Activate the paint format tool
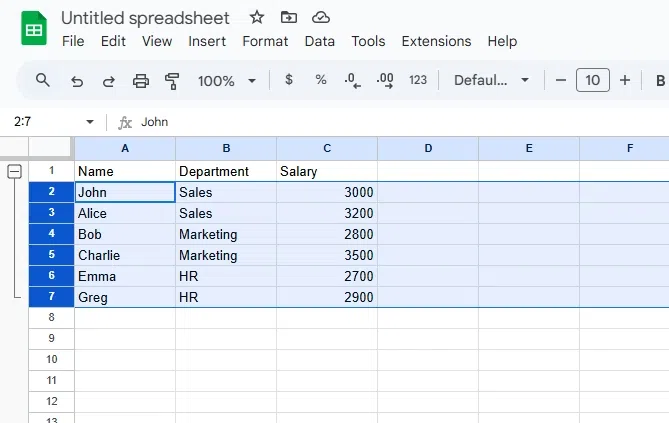 (172, 80)
